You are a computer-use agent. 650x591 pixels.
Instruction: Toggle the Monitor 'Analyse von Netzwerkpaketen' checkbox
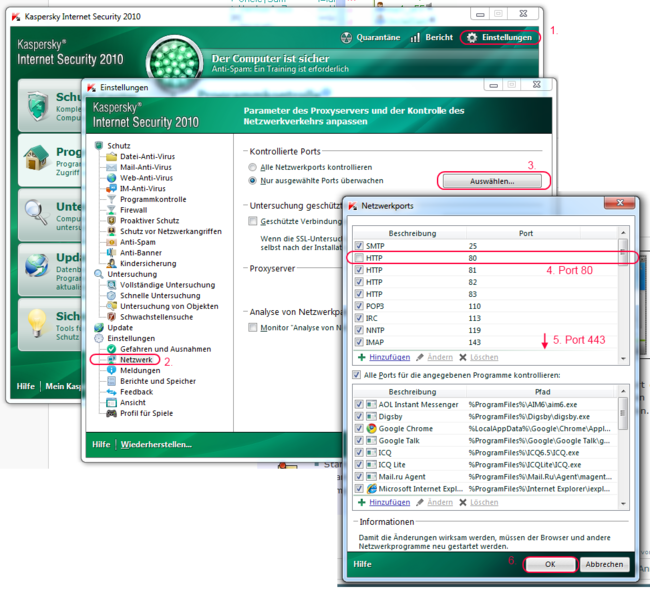point(252,328)
